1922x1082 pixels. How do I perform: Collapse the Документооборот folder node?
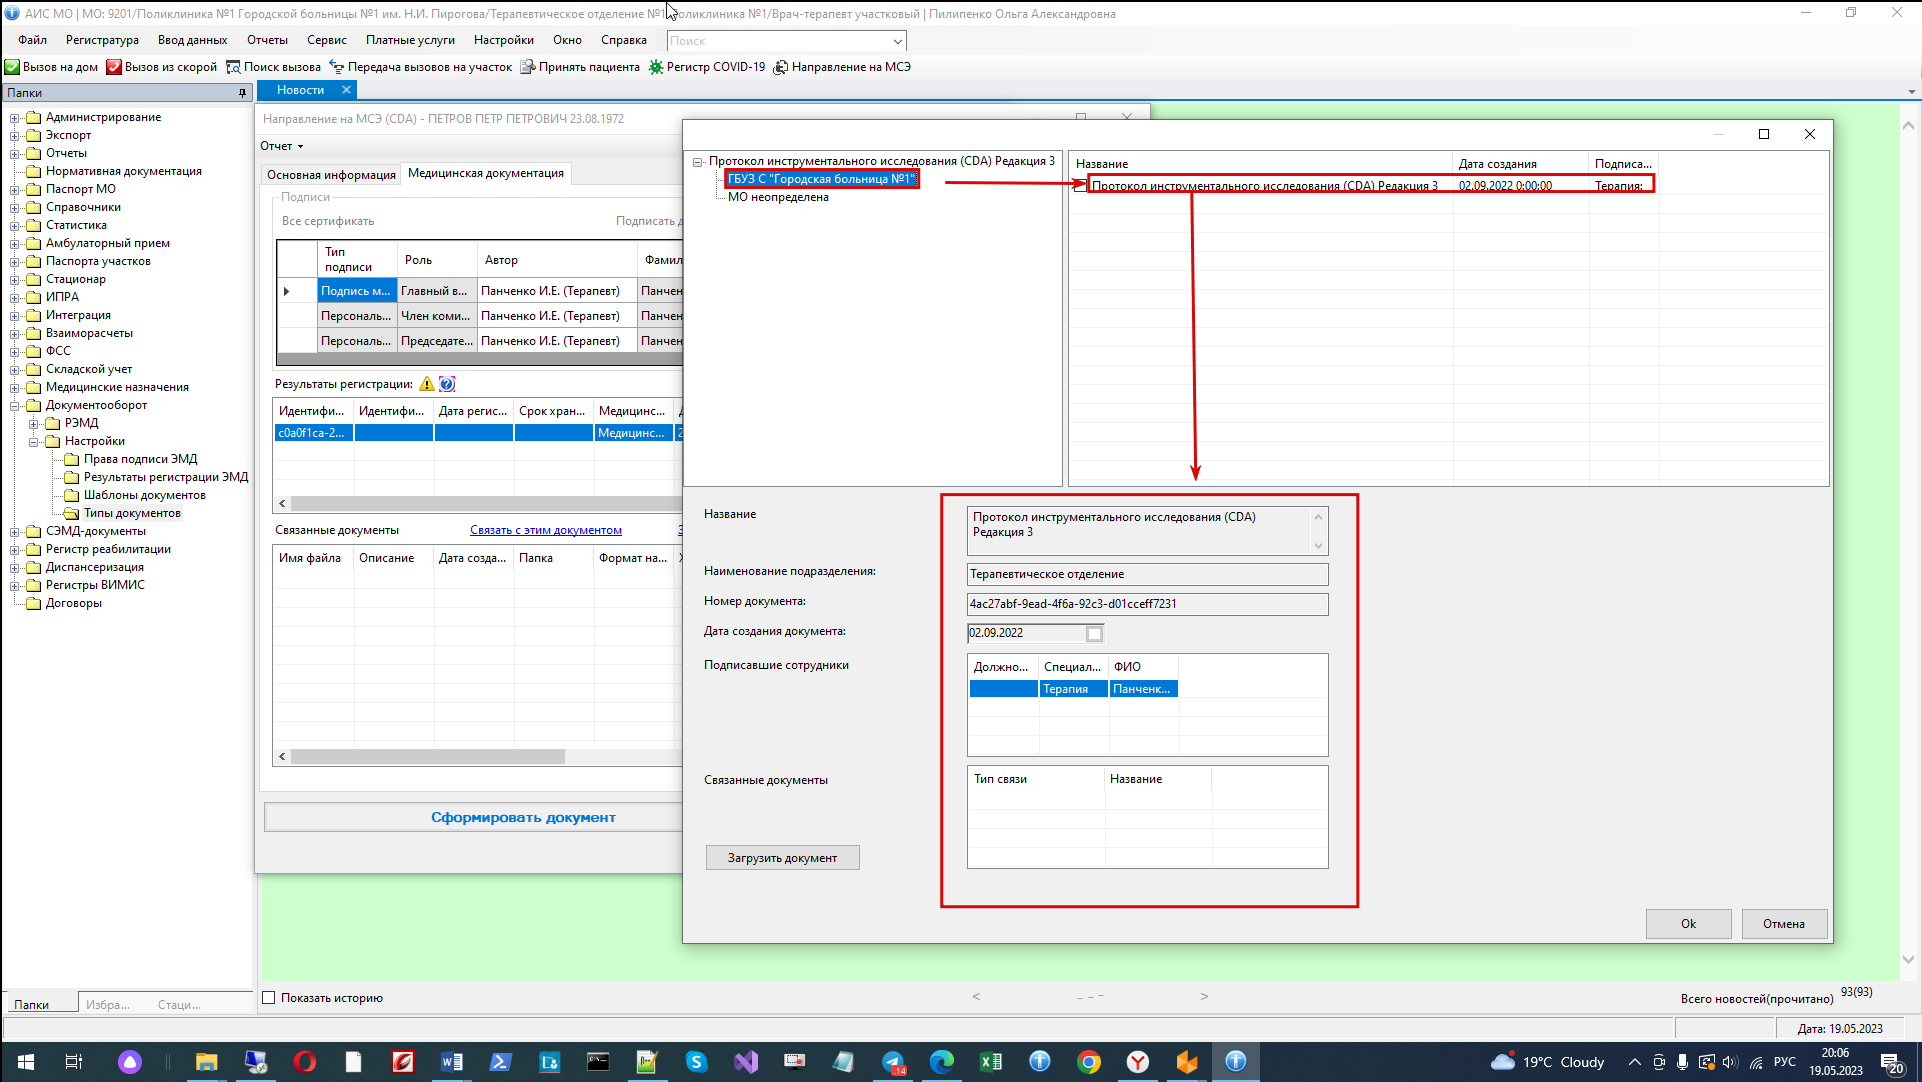[x=15, y=406]
